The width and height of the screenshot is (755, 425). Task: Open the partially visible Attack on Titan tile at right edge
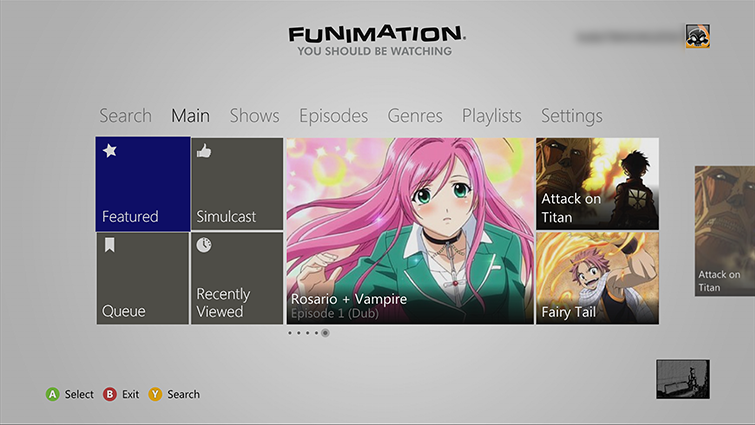(x=725, y=231)
